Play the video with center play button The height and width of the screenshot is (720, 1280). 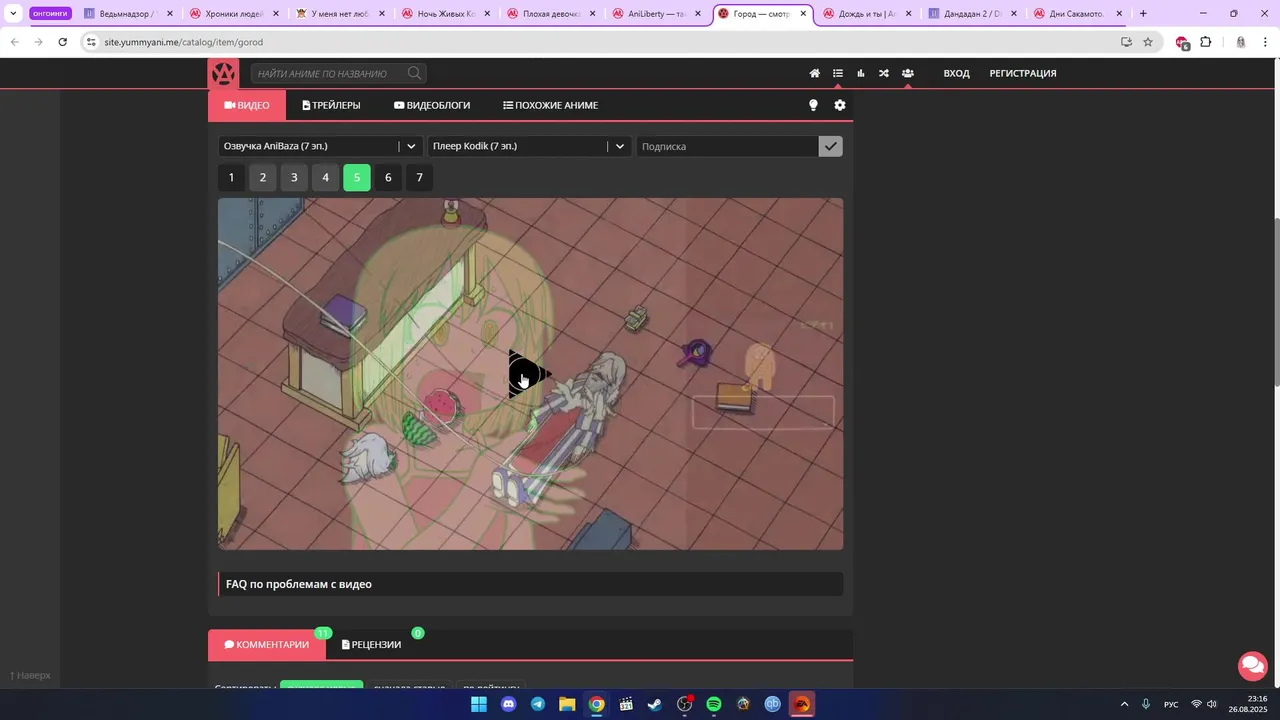[528, 375]
